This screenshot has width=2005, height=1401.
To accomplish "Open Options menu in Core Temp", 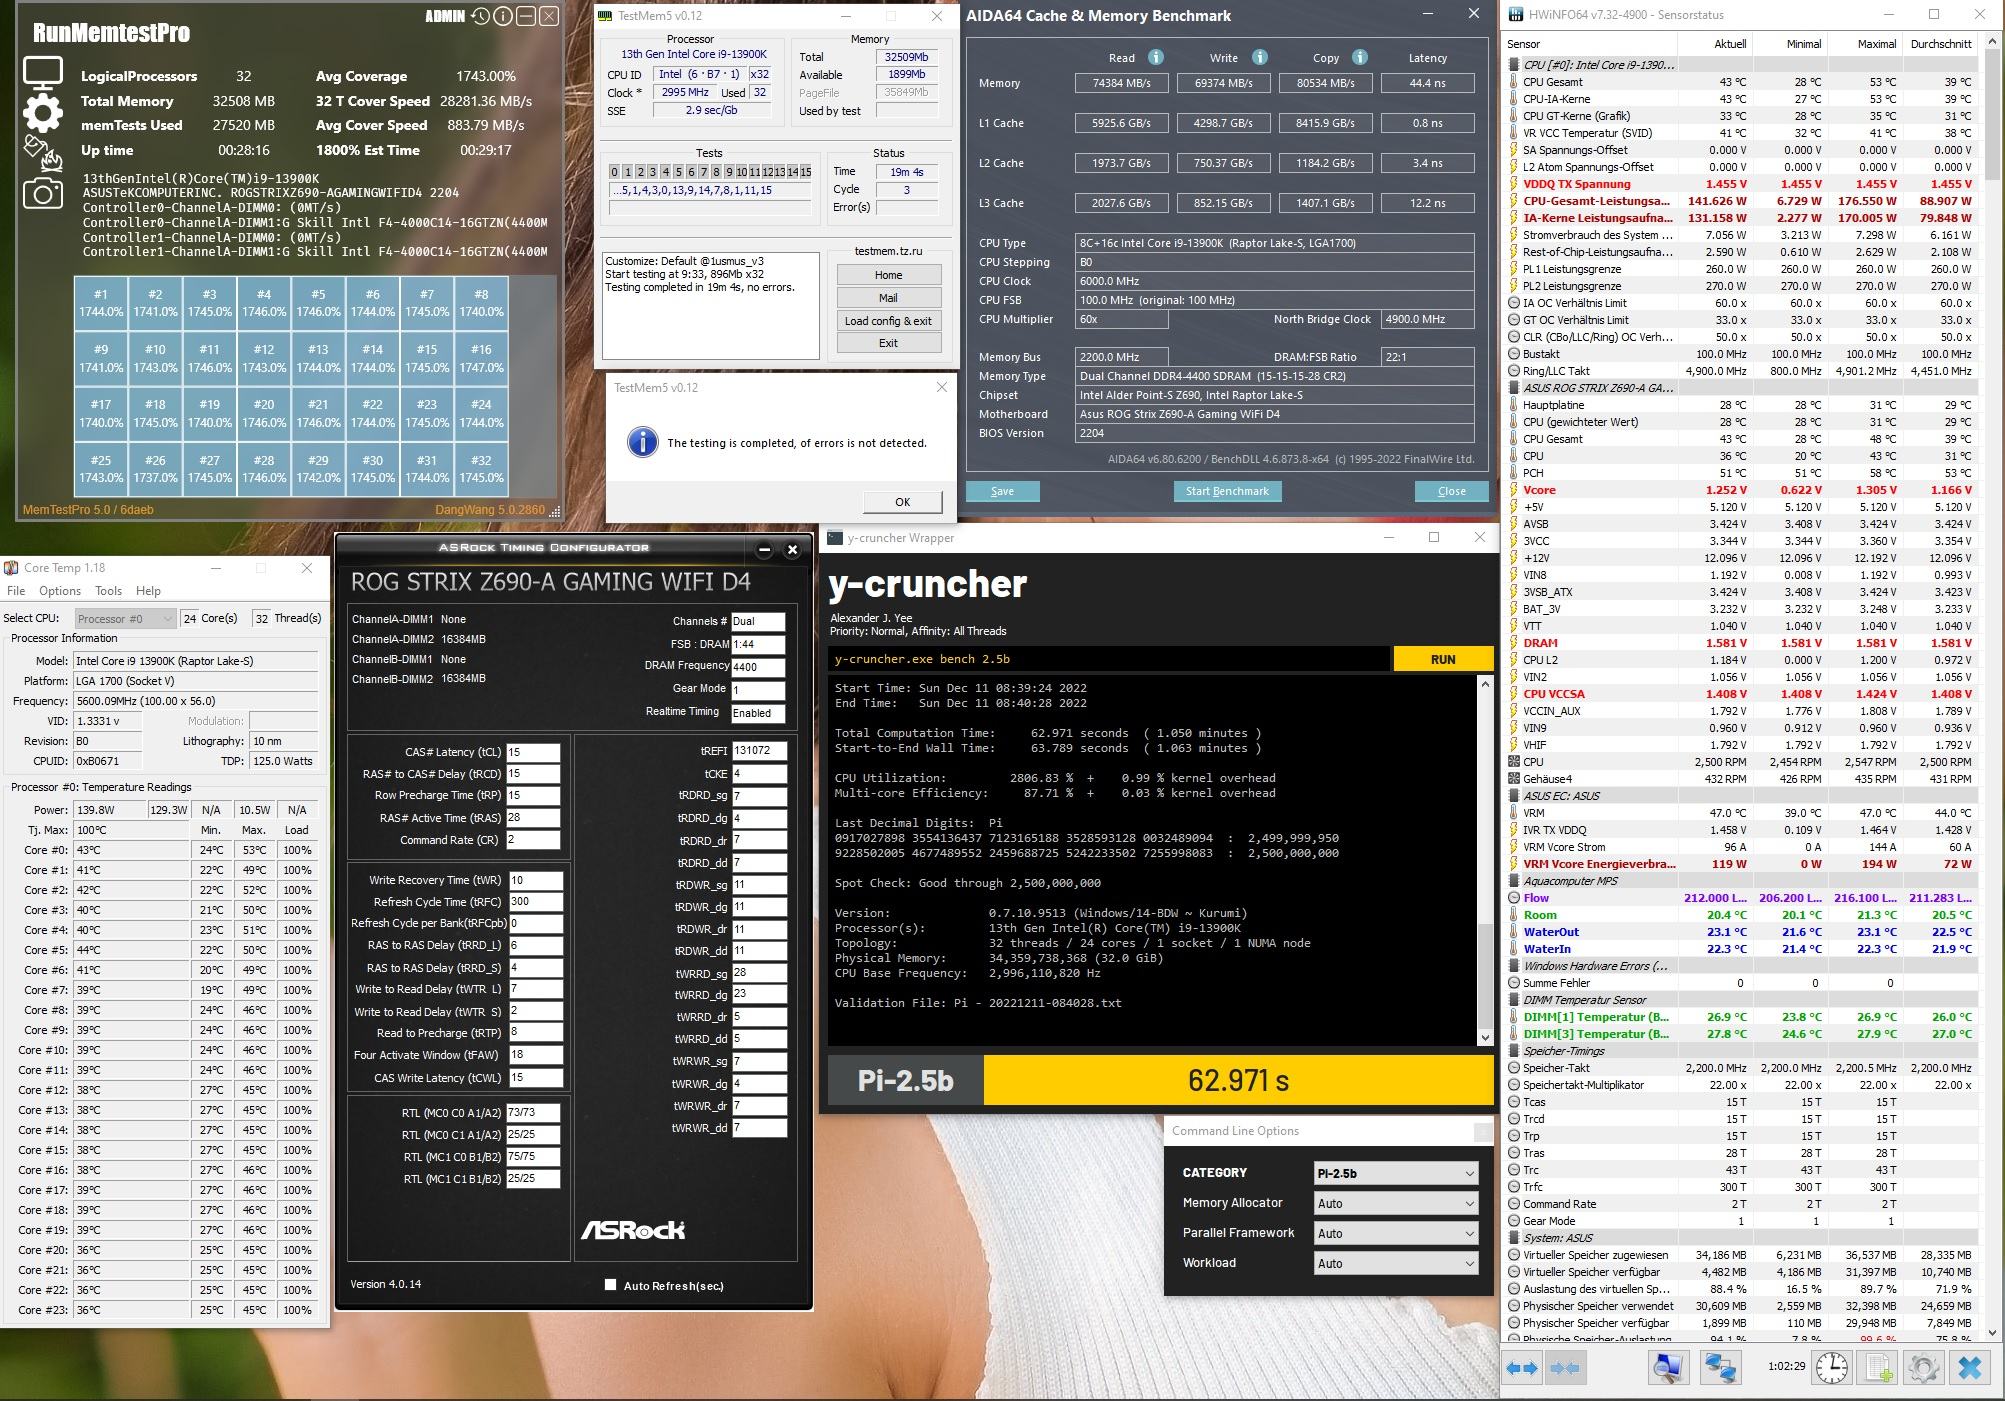I will point(60,591).
